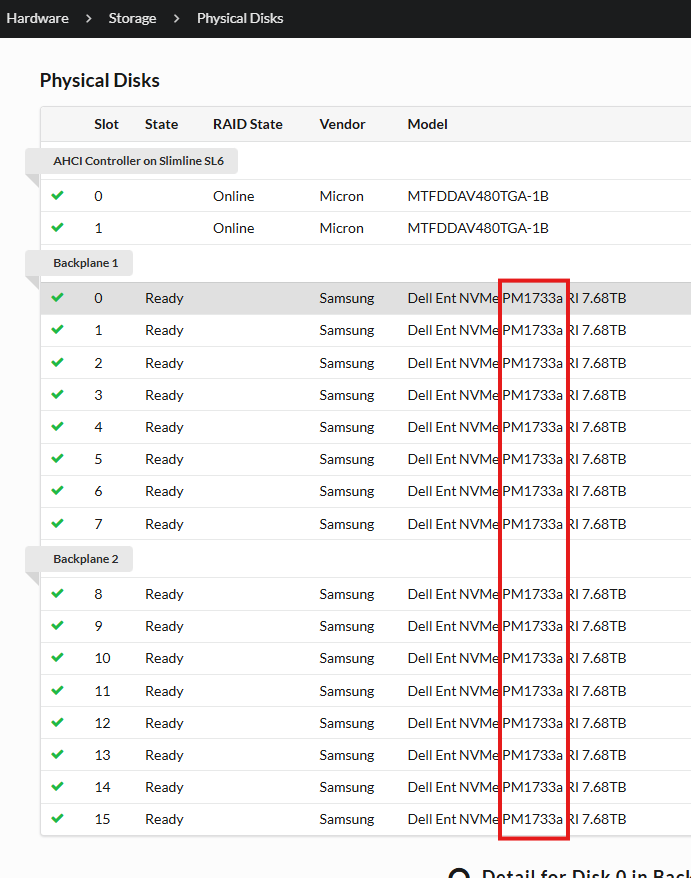Click the status check icon for slot 13

tap(57, 754)
